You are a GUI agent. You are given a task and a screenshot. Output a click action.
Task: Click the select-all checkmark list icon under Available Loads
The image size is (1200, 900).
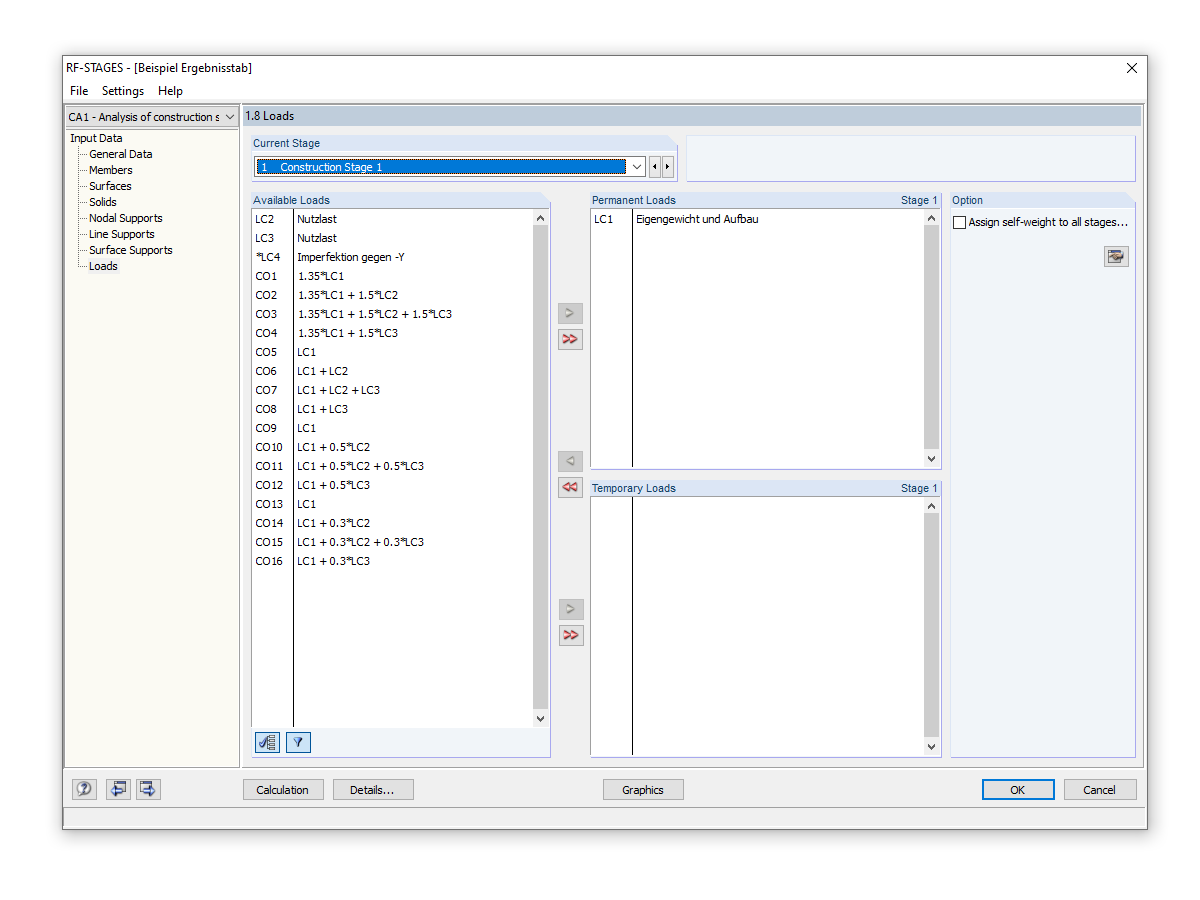point(267,742)
